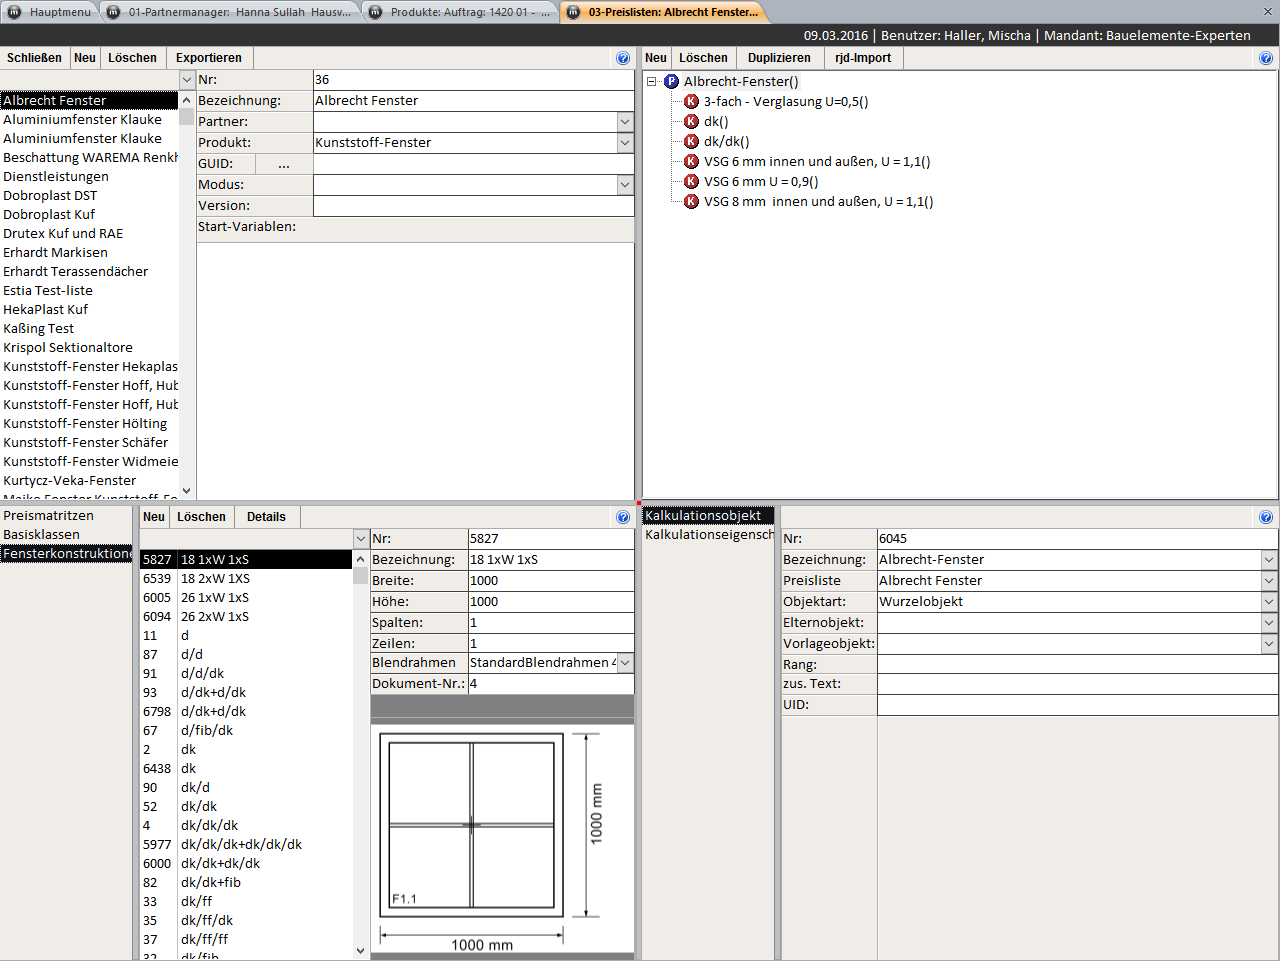This screenshot has height=961, width=1280.
Task: Click red K icon of 3-fach Verglasung
Action: coord(691,102)
